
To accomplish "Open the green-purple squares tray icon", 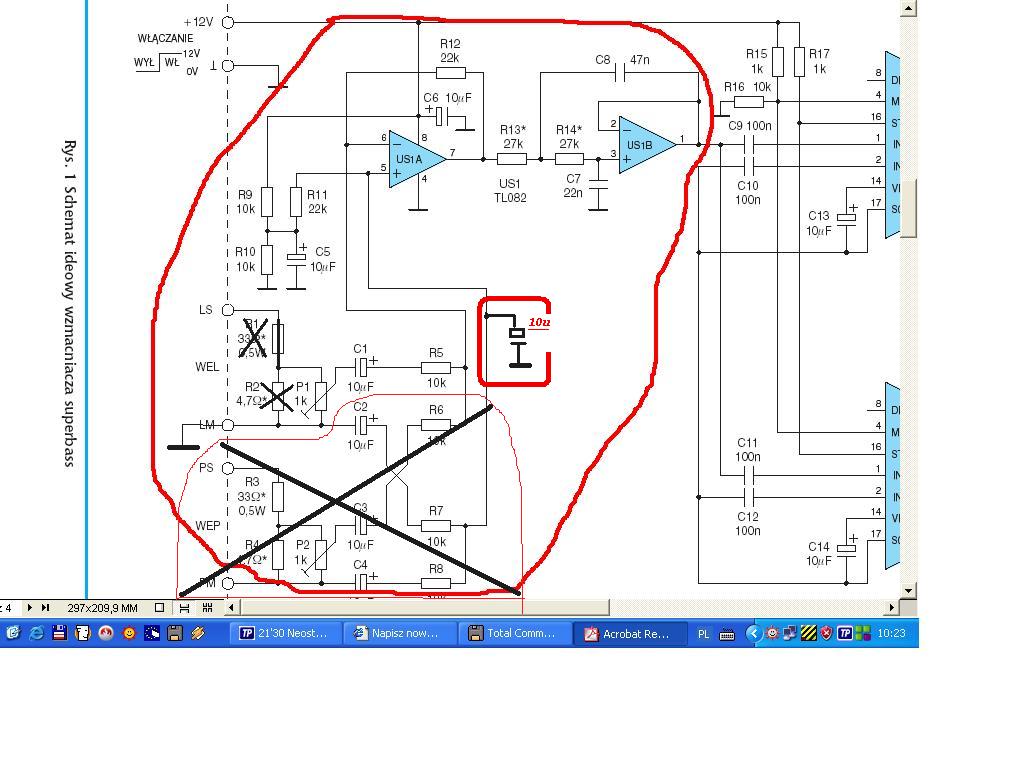I will coord(863,633).
